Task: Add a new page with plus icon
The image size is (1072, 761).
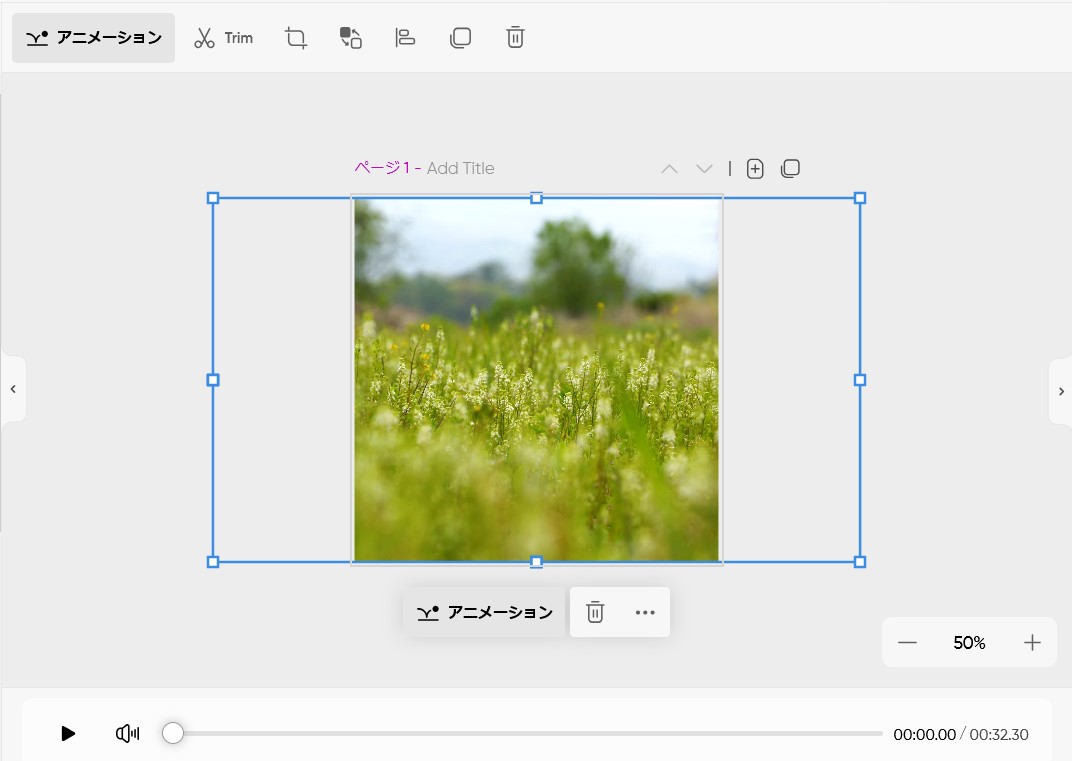Action: 755,169
